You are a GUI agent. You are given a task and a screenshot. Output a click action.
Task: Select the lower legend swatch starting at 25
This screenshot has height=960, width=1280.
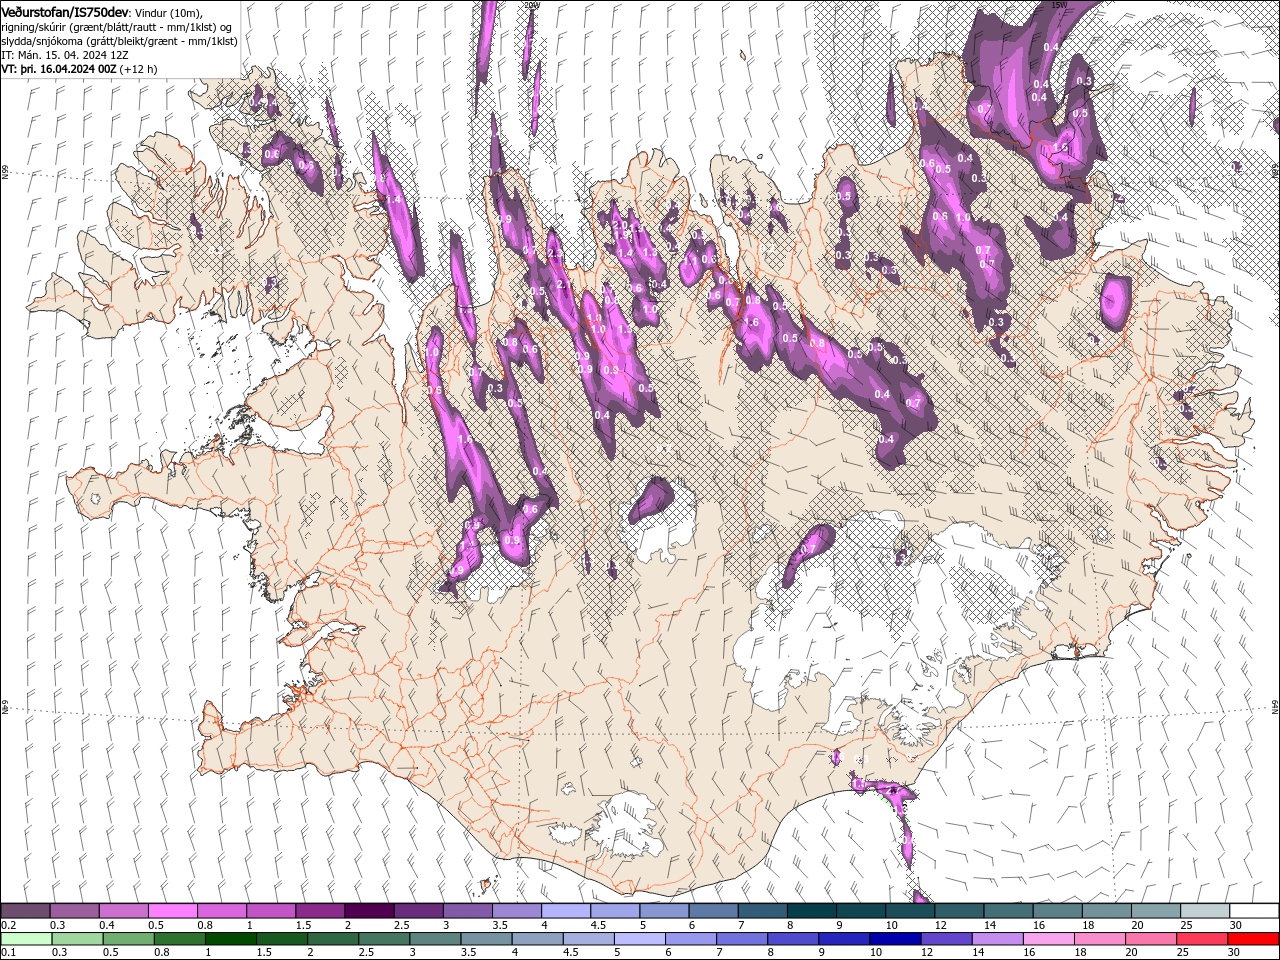coord(1202,939)
